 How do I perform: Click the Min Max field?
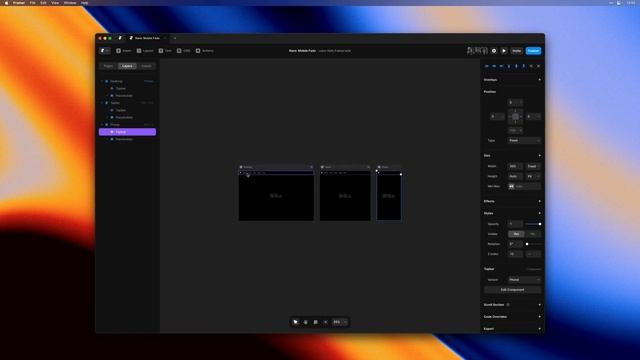pos(524,186)
